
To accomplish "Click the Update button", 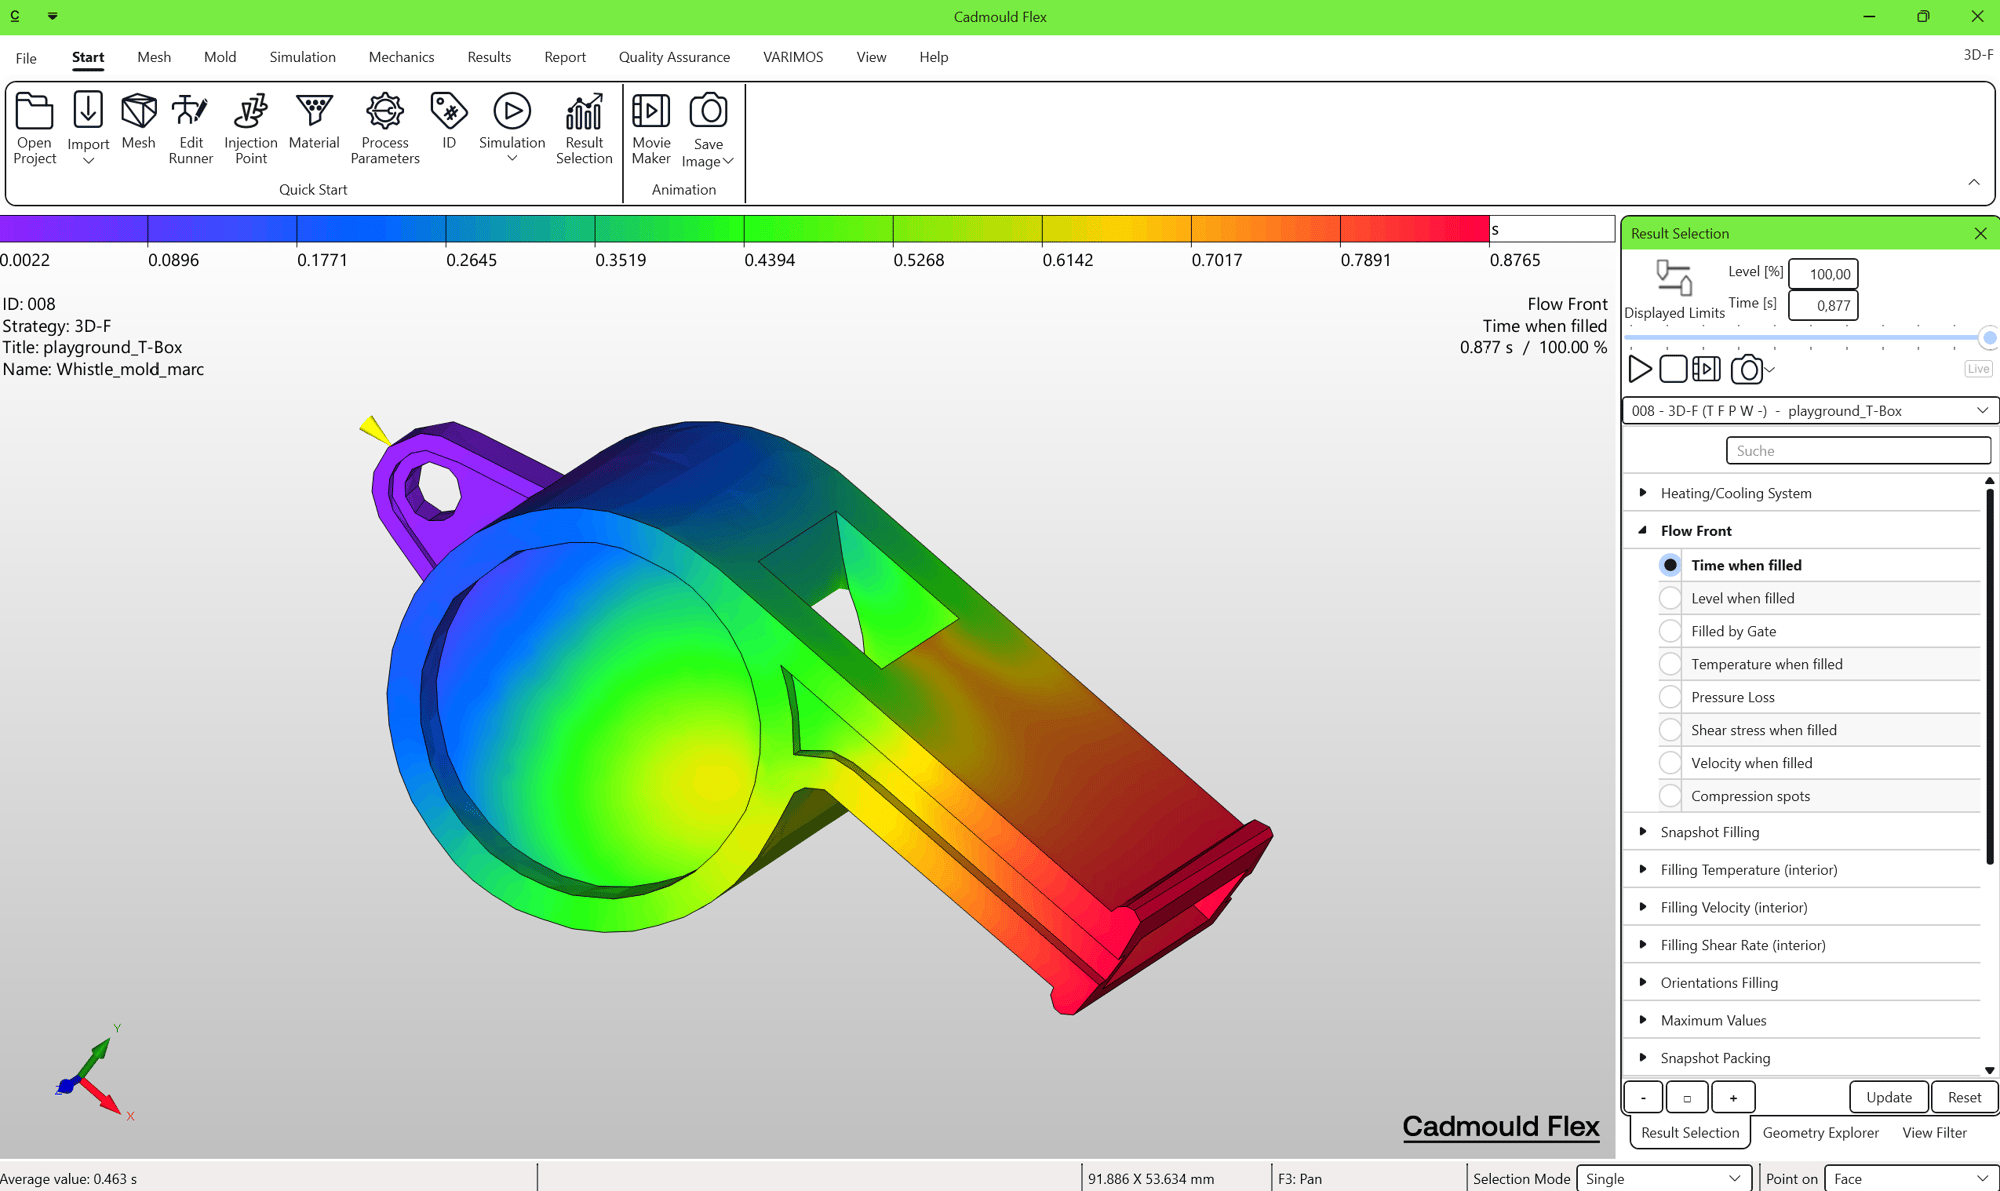I will click(1888, 1097).
